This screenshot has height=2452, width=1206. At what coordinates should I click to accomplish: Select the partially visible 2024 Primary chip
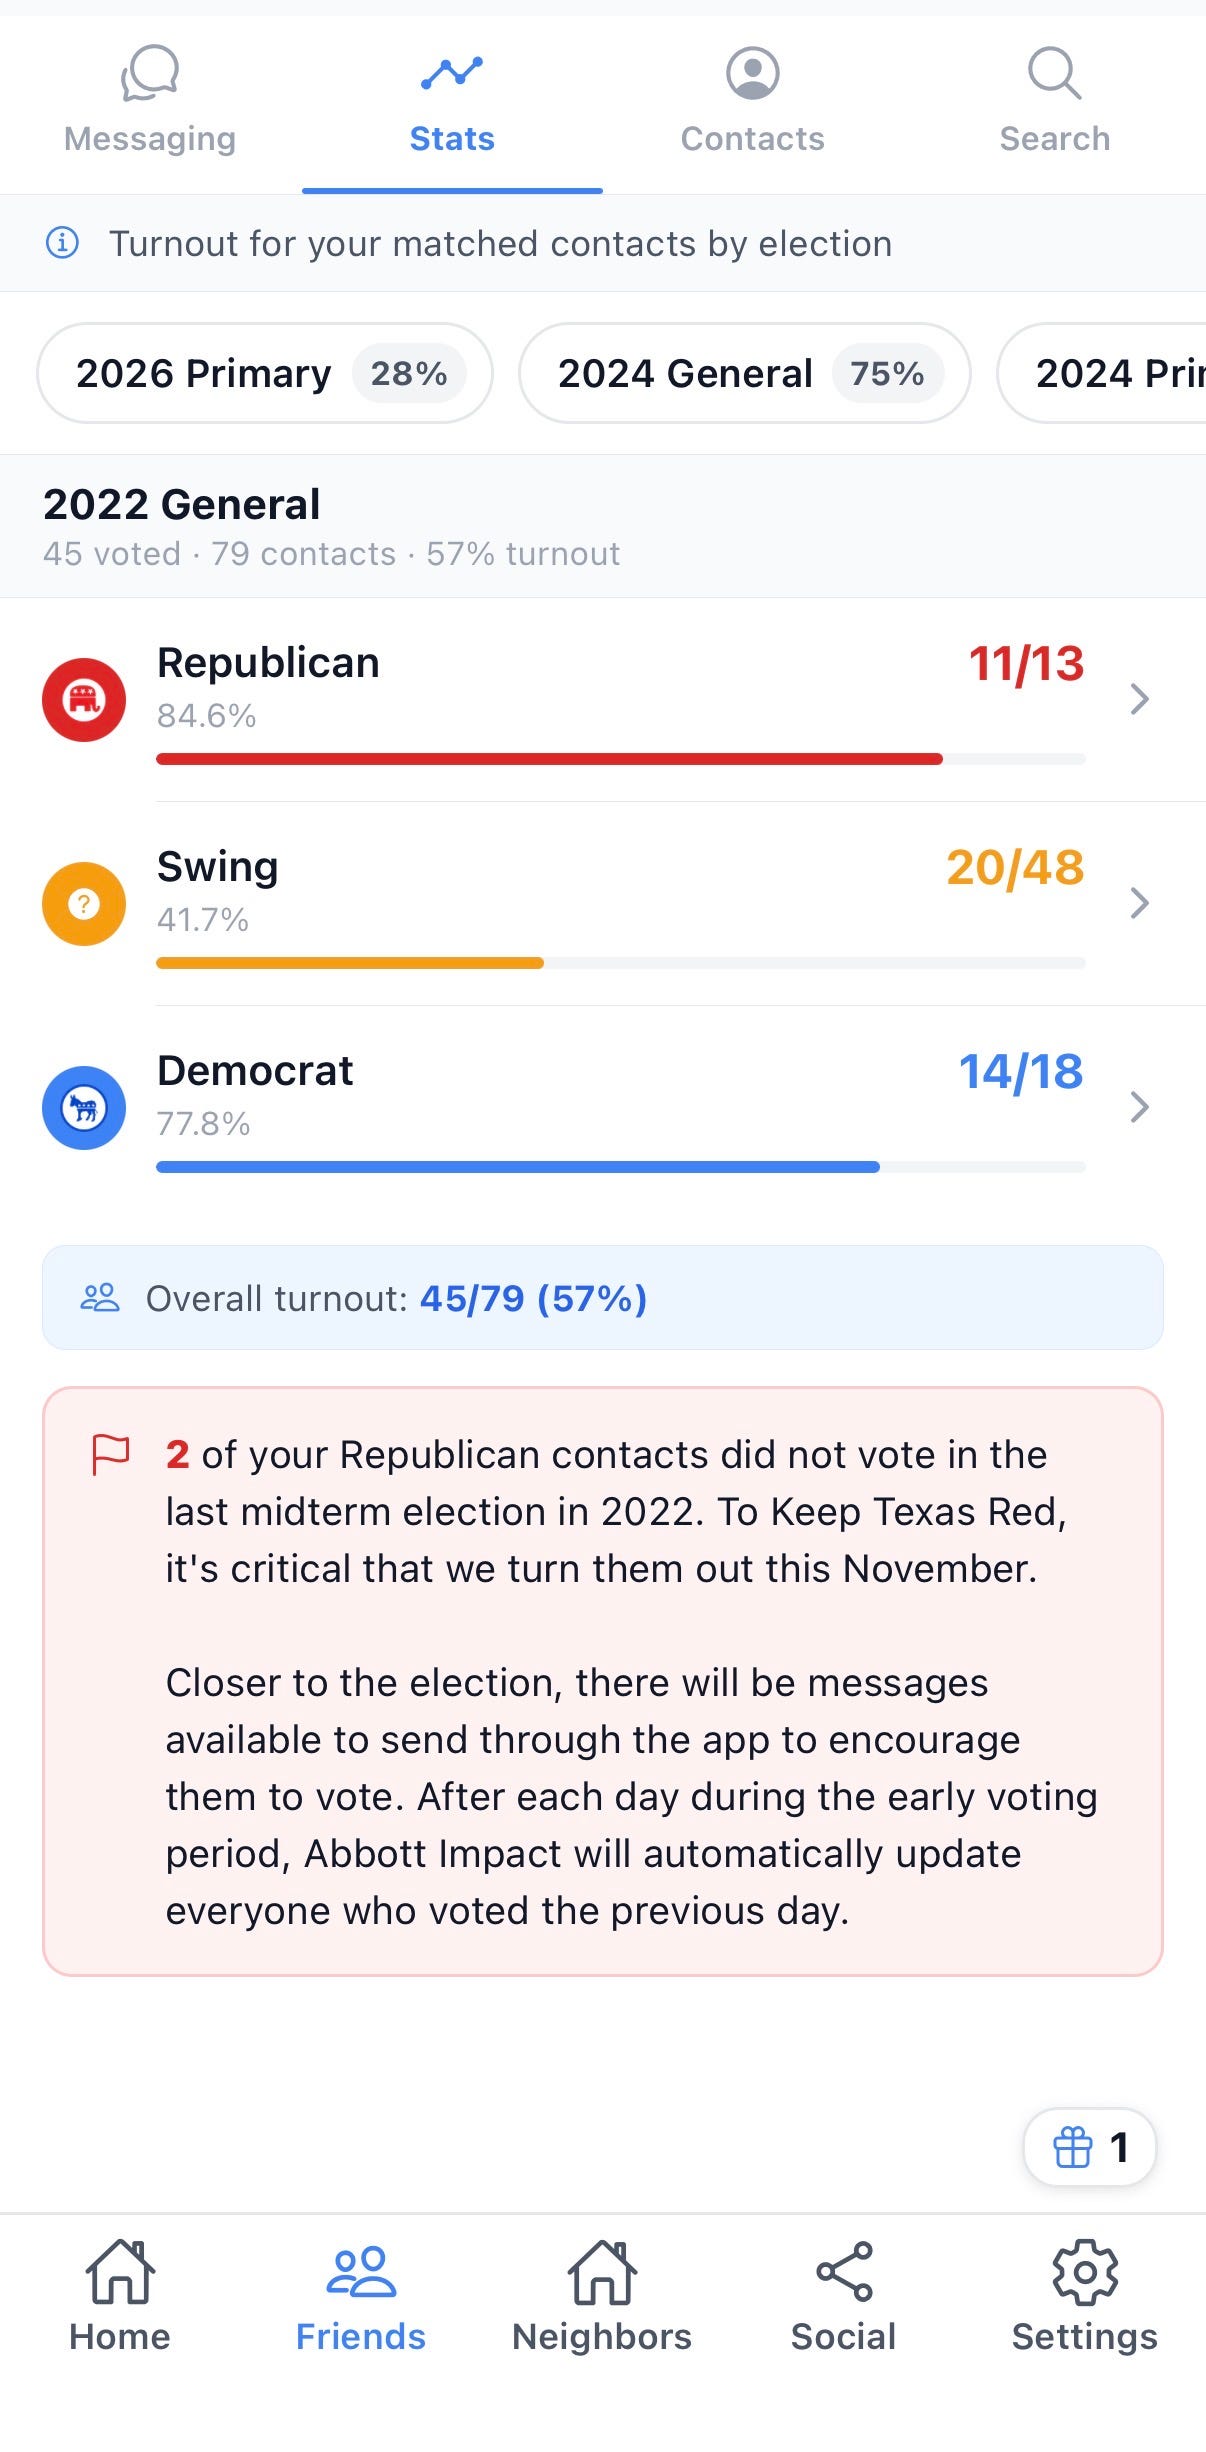pyautogui.click(x=1102, y=373)
